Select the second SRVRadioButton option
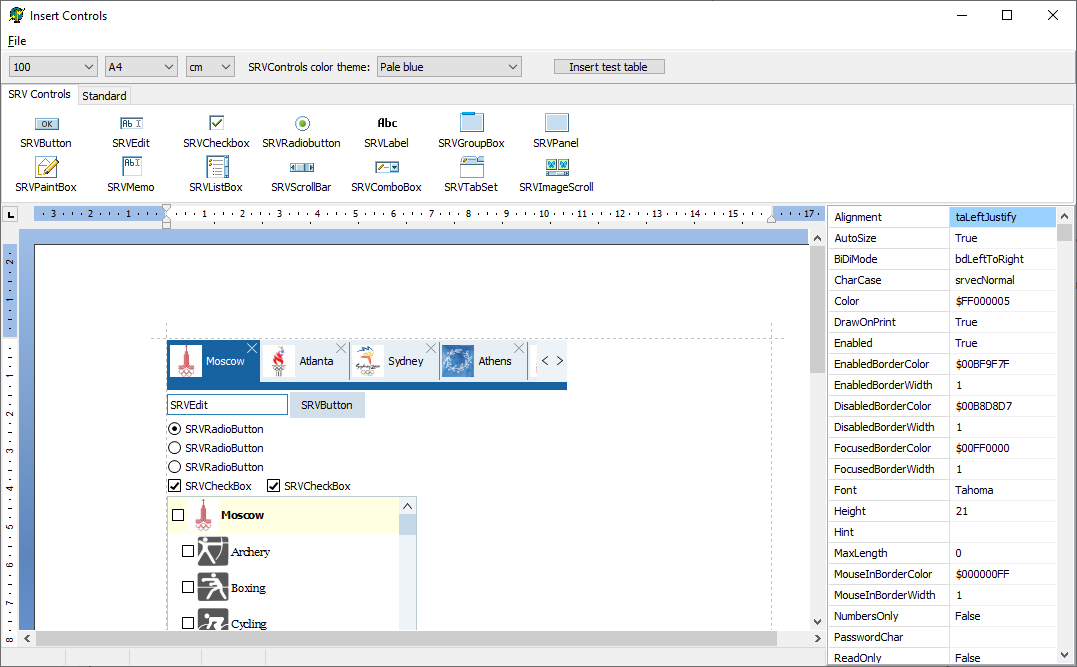Screen dimensions: 1077x667 click(174, 448)
